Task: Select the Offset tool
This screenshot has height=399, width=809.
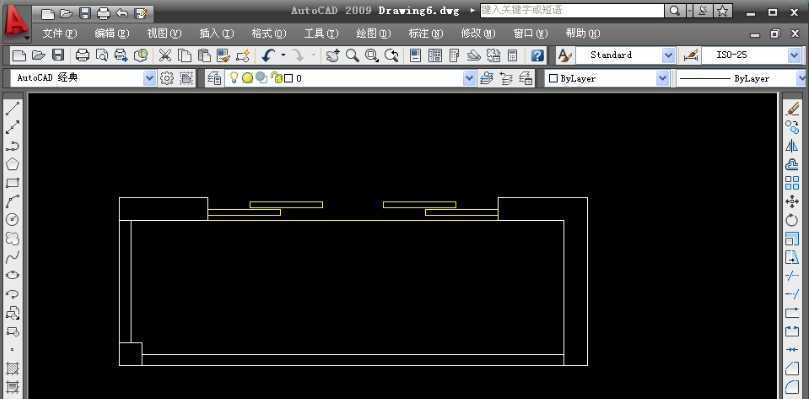Action: [x=792, y=165]
